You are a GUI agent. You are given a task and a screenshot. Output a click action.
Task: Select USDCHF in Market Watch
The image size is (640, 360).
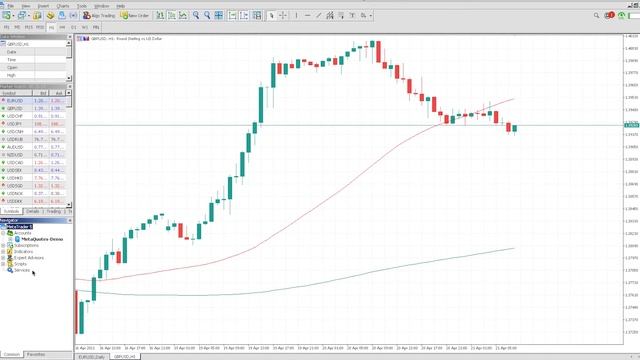click(x=33, y=116)
